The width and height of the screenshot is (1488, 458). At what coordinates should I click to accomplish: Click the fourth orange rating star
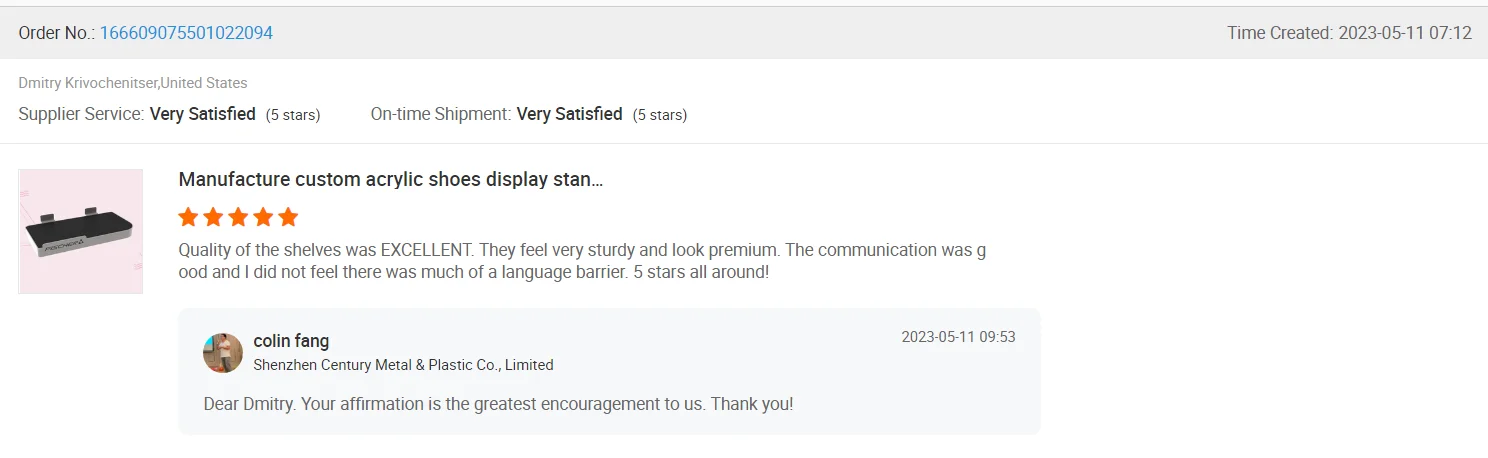(263, 217)
